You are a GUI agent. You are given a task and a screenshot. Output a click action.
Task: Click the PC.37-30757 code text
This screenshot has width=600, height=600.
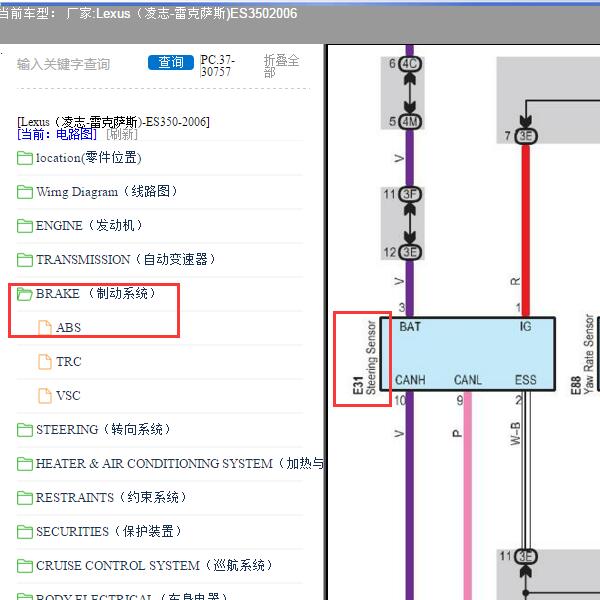[x=217, y=66]
